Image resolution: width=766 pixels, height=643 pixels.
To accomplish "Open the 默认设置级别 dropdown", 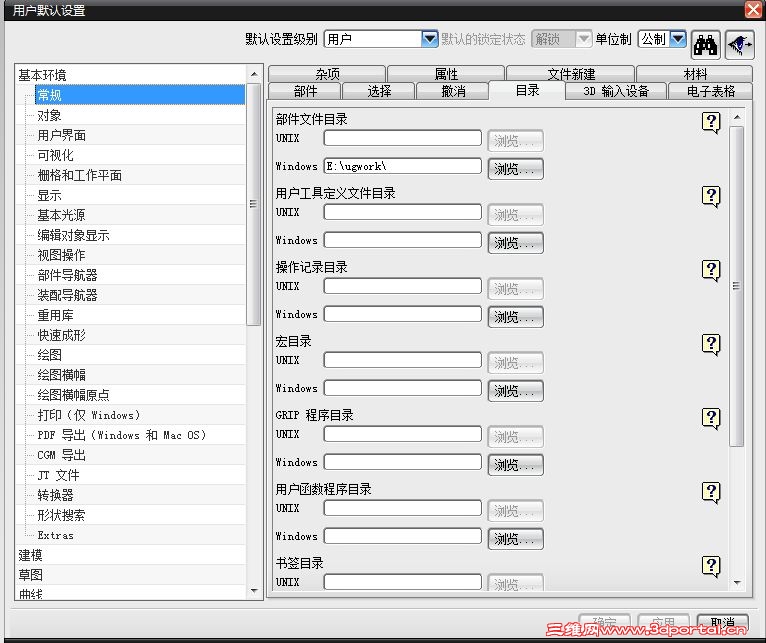I will 429,39.
